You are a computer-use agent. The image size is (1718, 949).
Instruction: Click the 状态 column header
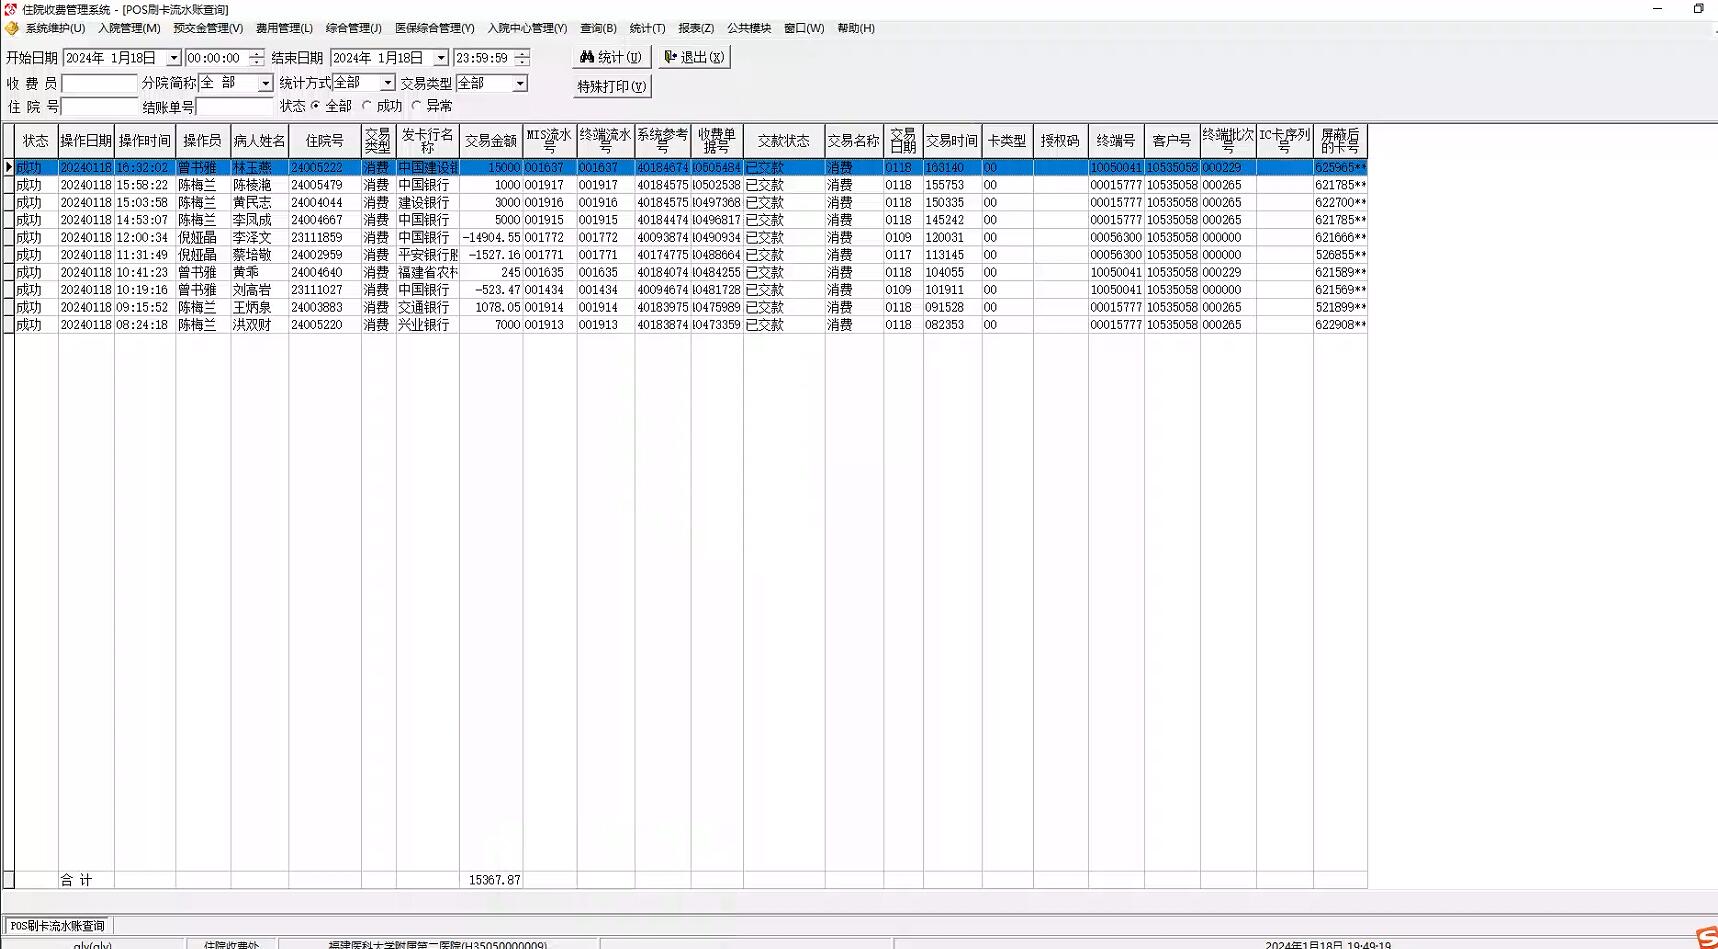tap(36, 141)
